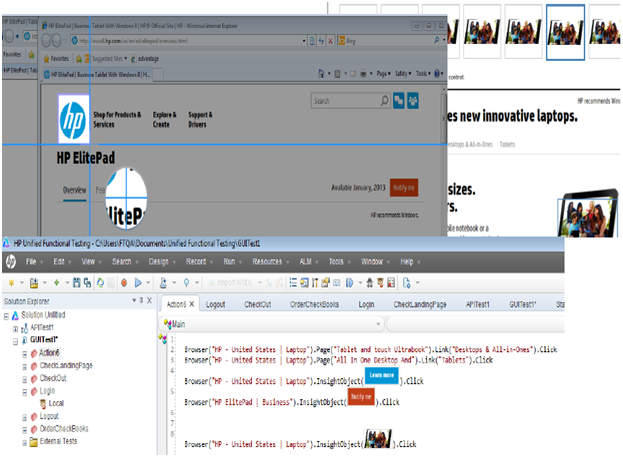Screen dimensions: 623x462
Task: Switch to the APITest1 tab
Action: pyautogui.click(x=478, y=304)
